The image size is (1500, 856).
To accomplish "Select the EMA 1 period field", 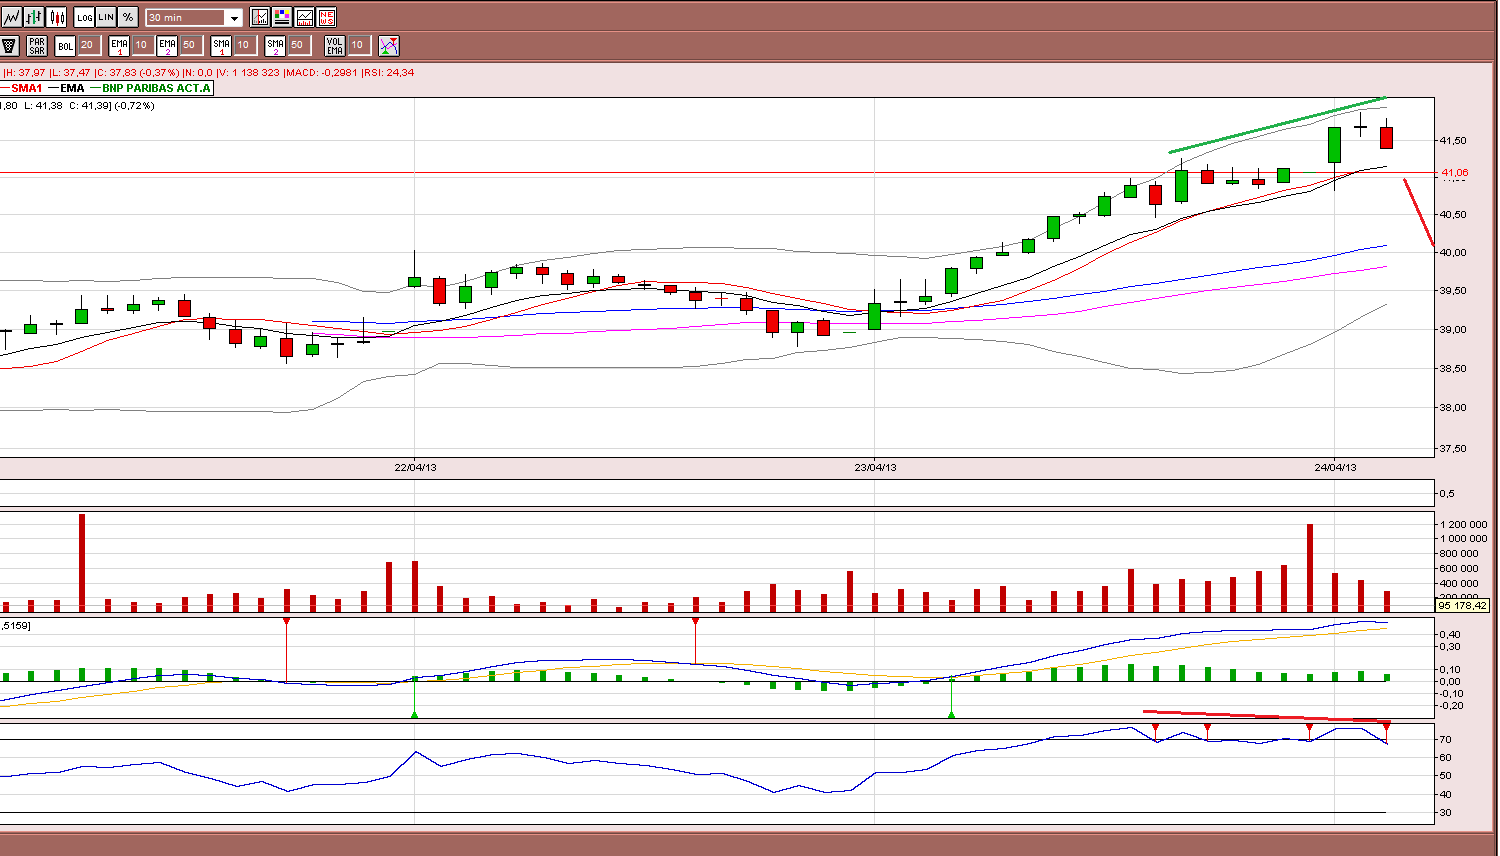I will [x=142, y=45].
